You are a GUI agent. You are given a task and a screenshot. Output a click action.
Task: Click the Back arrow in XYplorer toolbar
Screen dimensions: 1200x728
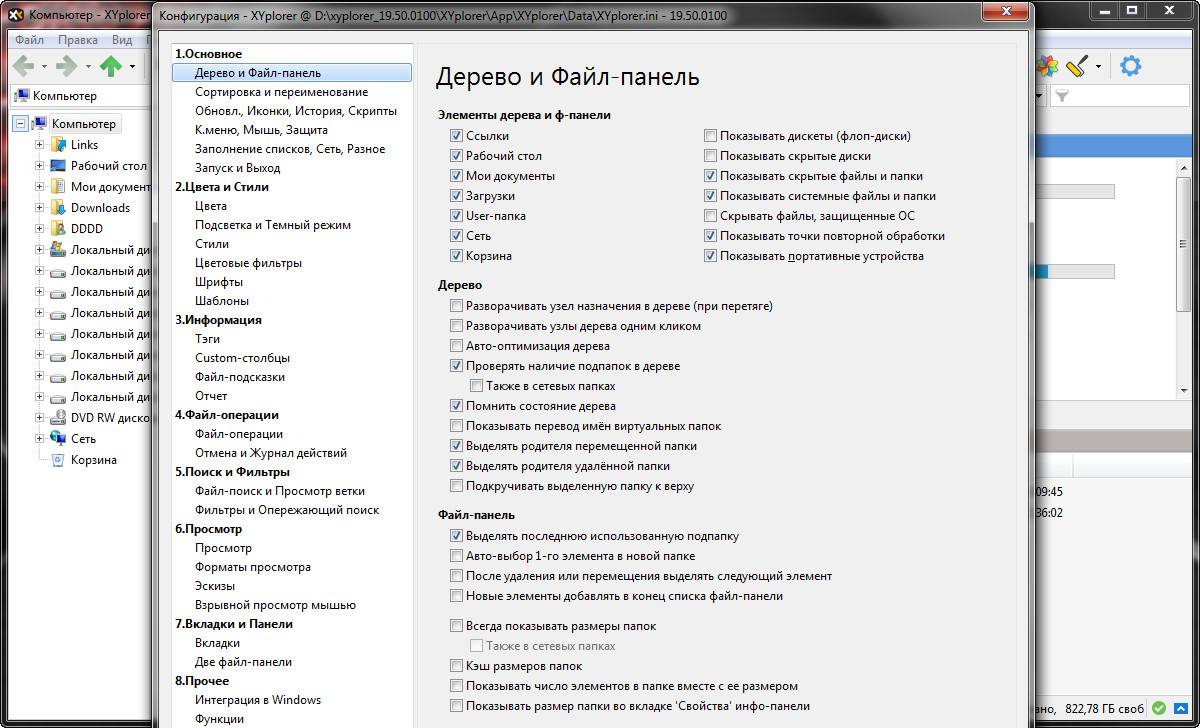[22, 67]
